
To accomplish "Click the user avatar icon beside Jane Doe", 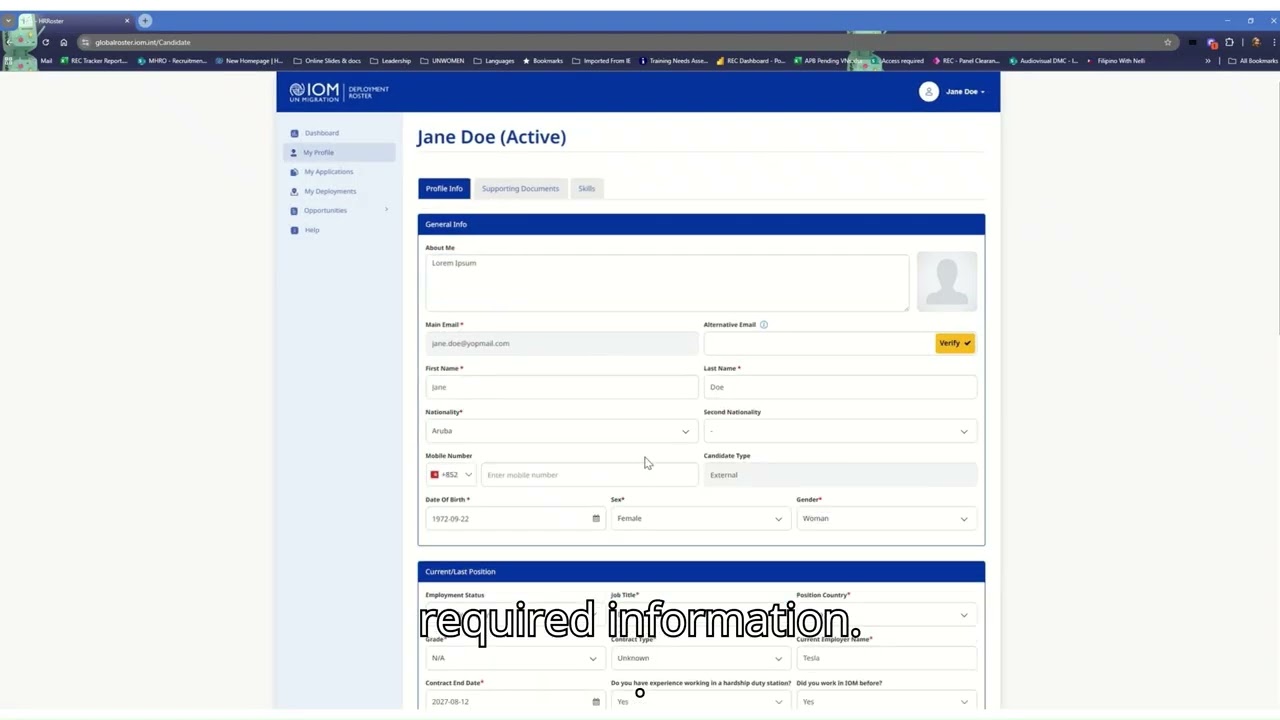I will click(x=929, y=92).
